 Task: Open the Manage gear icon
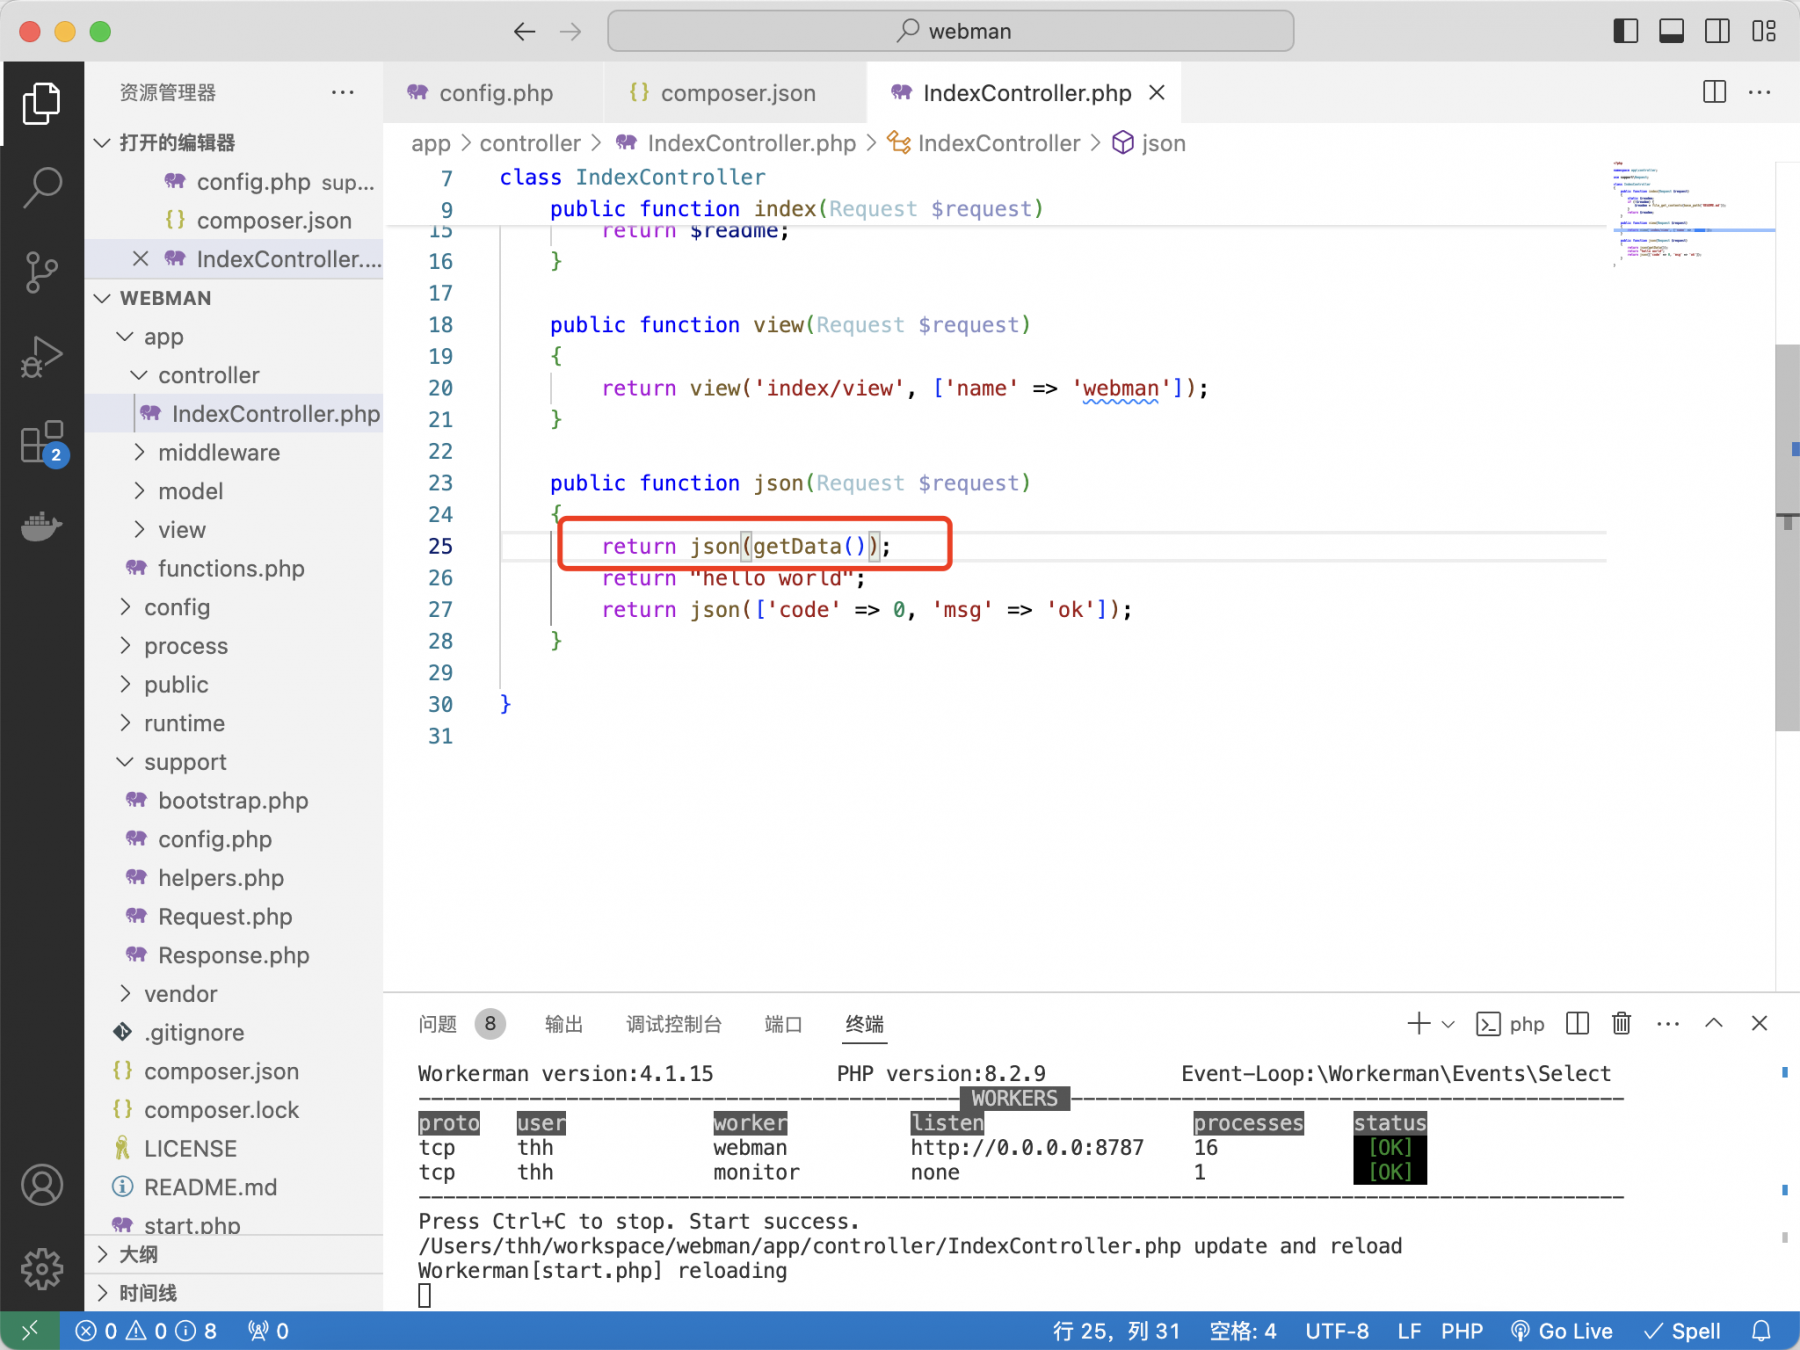click(41, 1268)
